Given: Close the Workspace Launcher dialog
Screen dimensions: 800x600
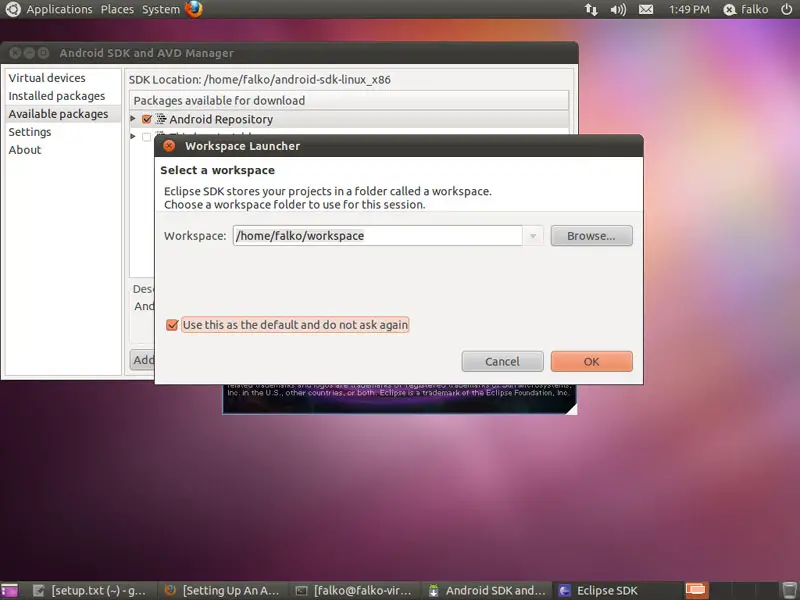Looking at the screenshot, I should tap(169, 146).
